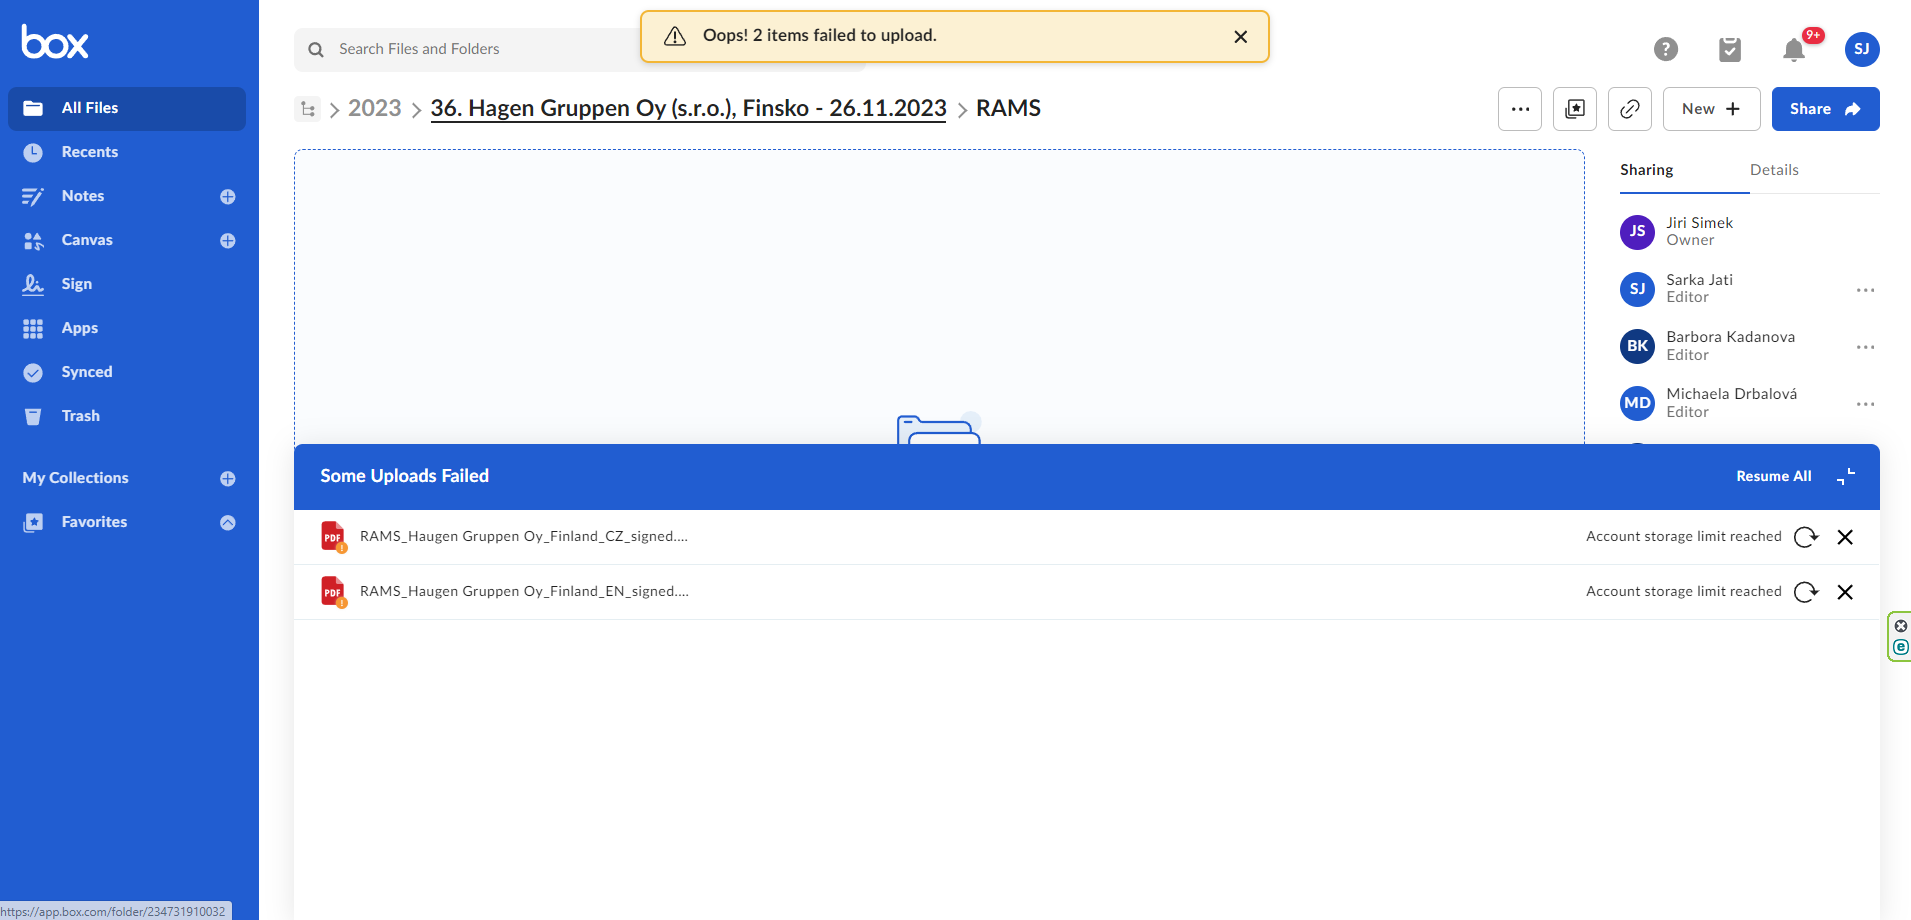
Task: Dismiss the upload failed notification
Action: click(1241, 37)
